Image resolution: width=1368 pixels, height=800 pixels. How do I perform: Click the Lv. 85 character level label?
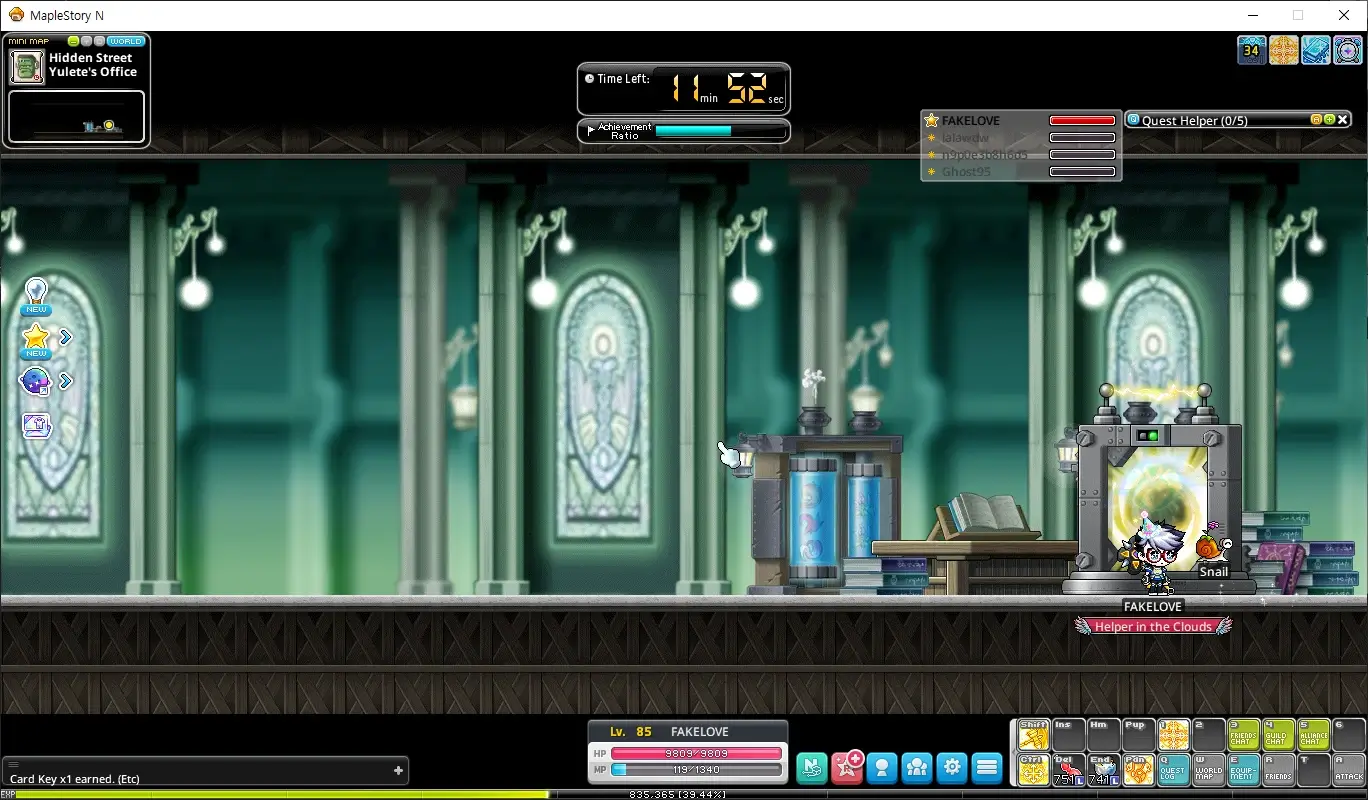631,732
